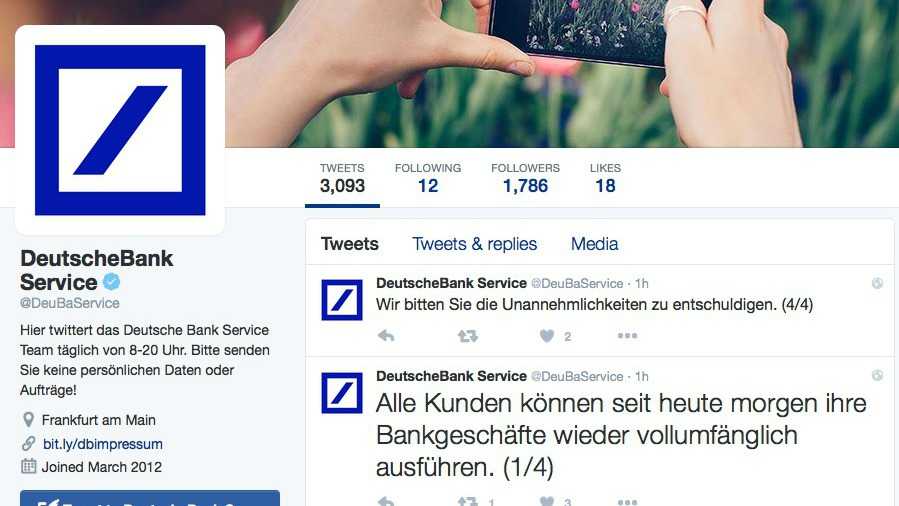Image resolution: width=899 pixels, height=506 pixels.
Task: Open more options on the (1/4) tweet
Action: point(627,502)
